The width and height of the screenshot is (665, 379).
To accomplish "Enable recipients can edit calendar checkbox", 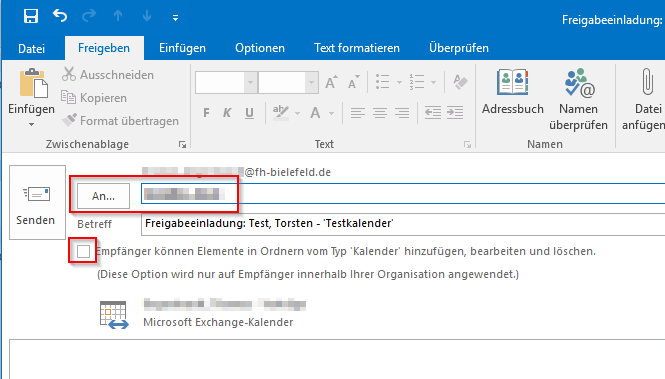I will coord(84,251).
